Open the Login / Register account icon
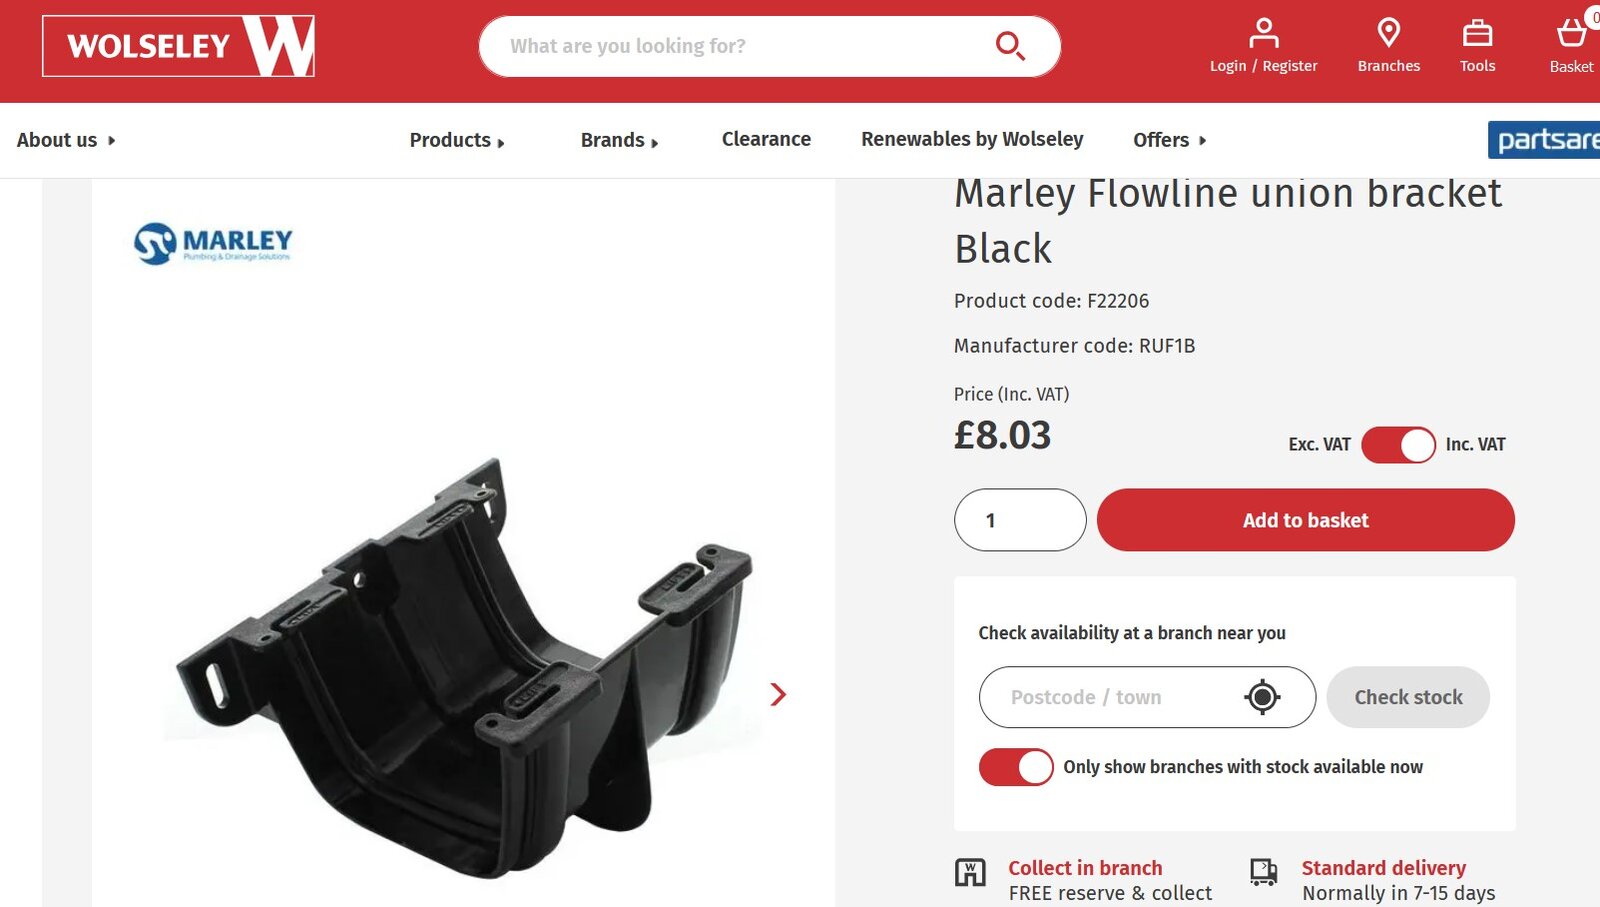Image resolution: width=1600 pixels, height=907 pixels. [x=1264, y=33]
